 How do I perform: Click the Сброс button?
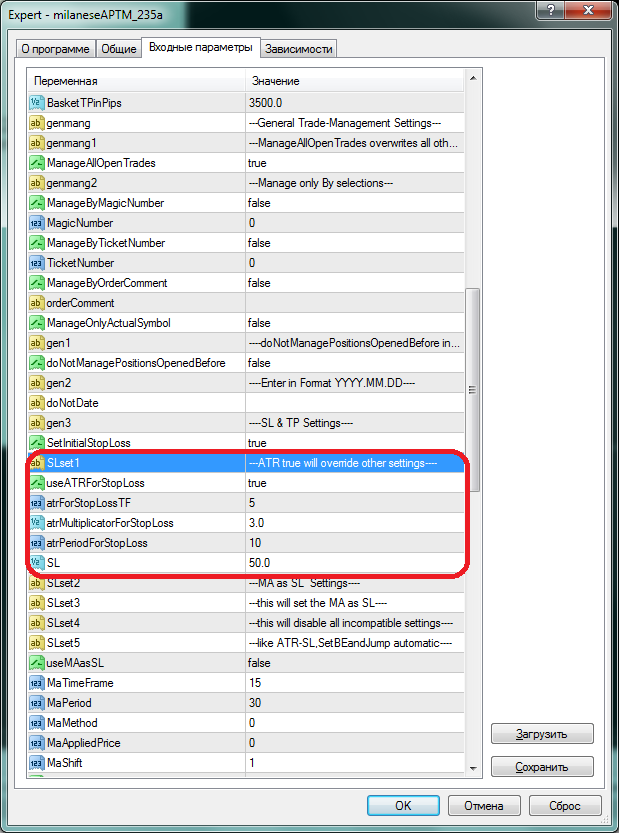565,806
